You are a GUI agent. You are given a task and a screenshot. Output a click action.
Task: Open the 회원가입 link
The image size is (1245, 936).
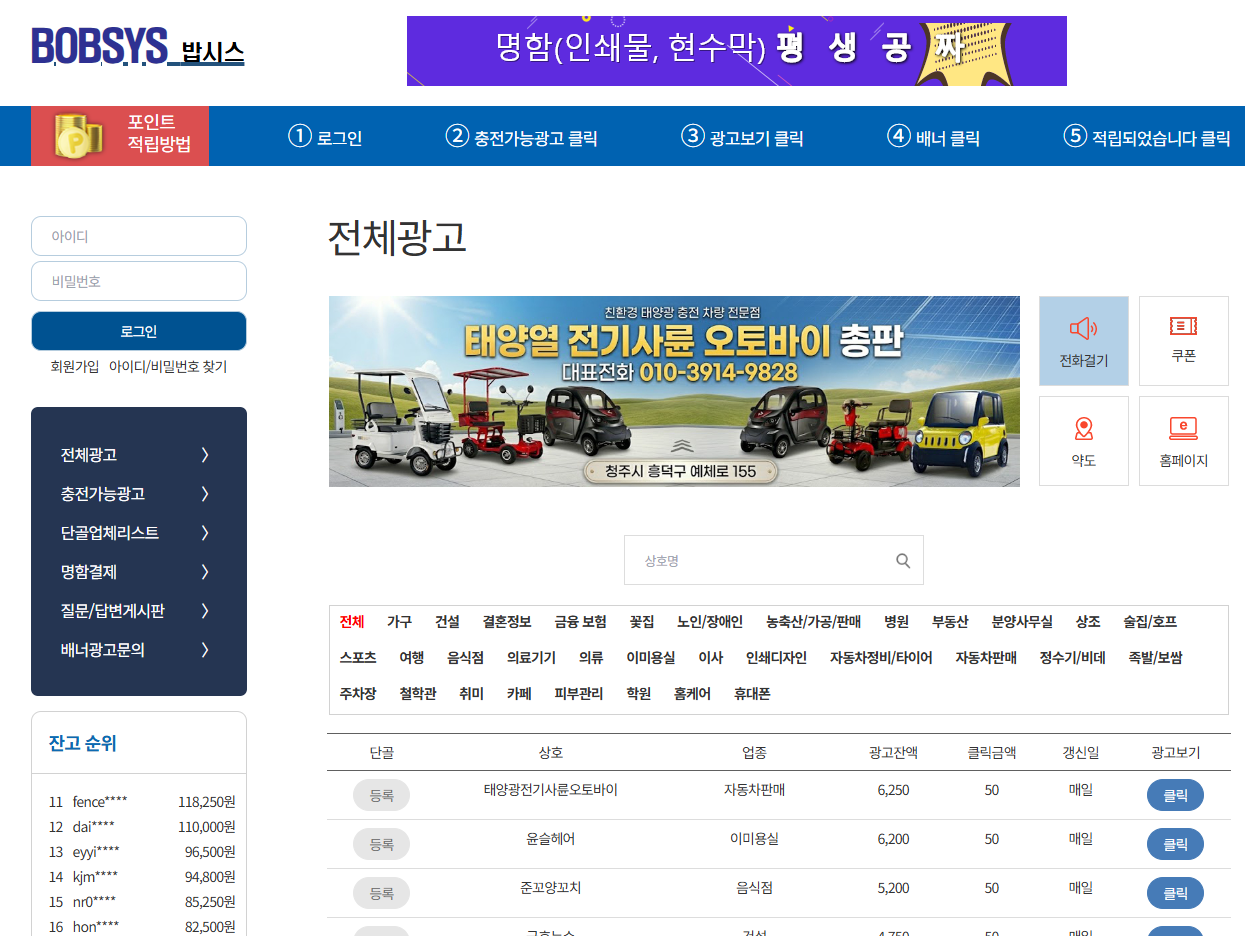tap(75, 367)
